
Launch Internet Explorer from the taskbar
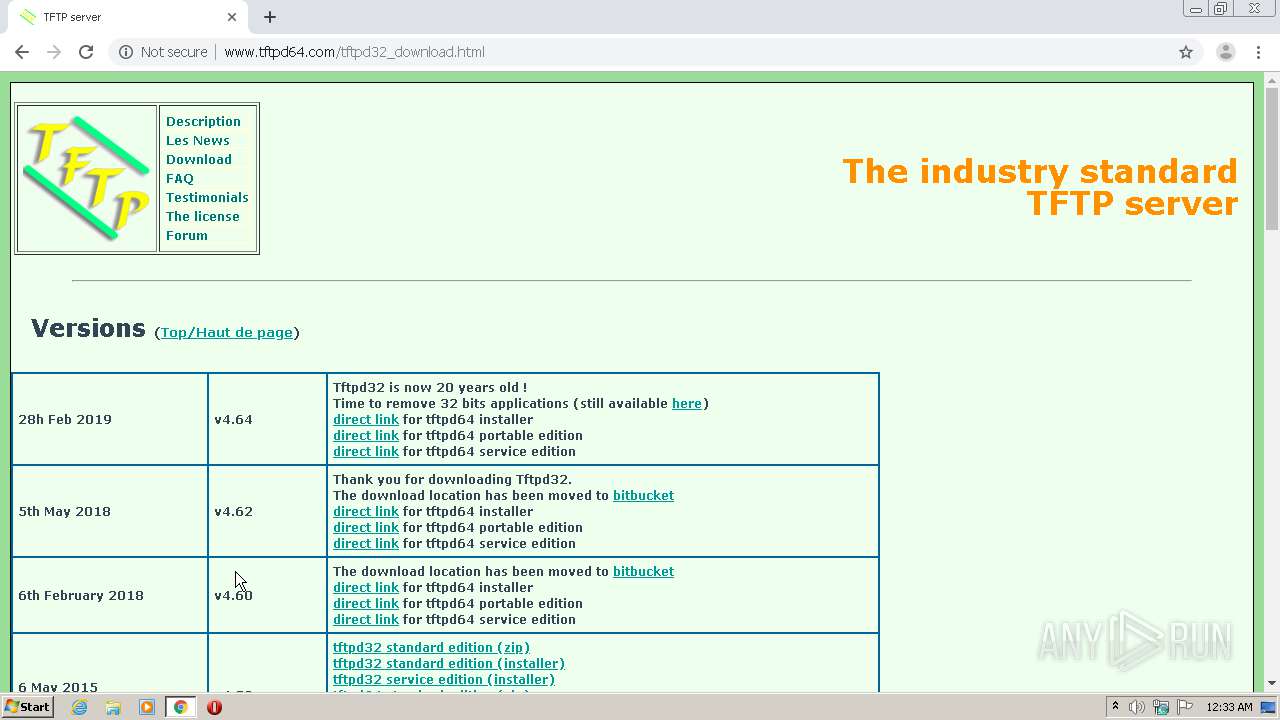pos(79,707)
